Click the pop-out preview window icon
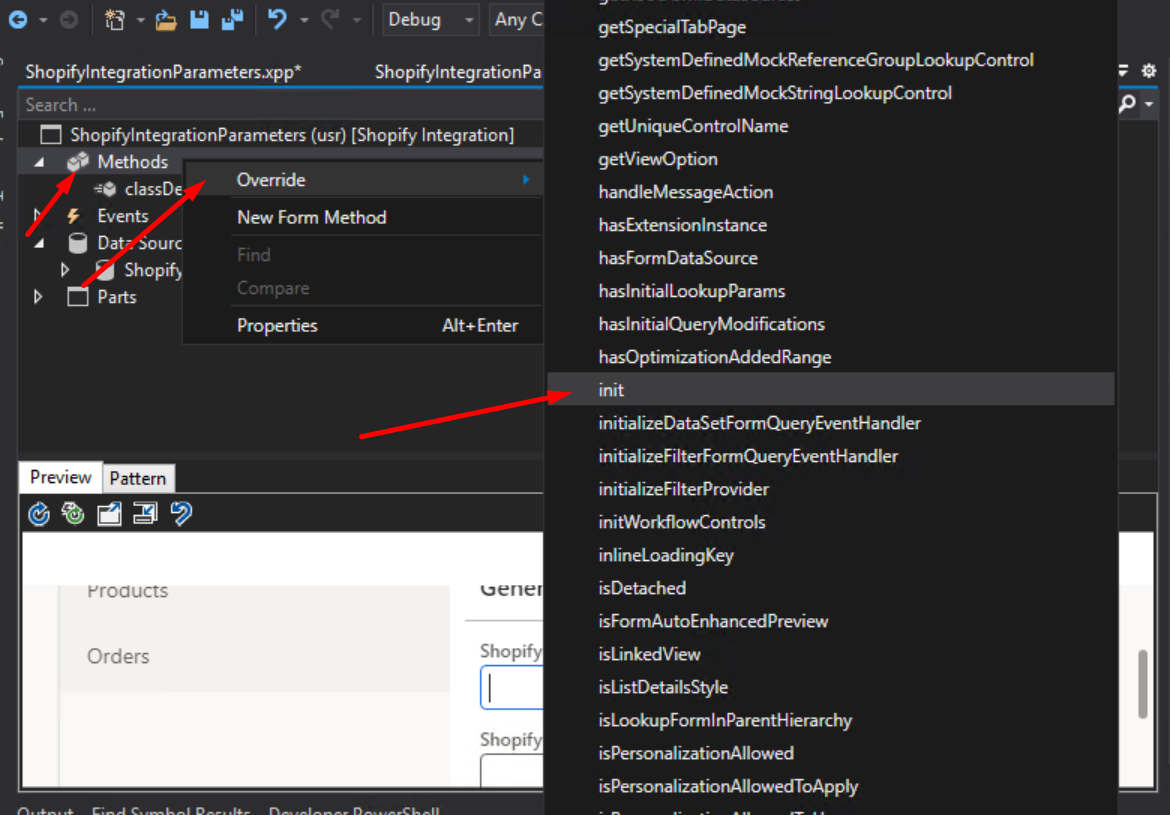Screen dimensions: 1170x815 [x=109, y=513]
